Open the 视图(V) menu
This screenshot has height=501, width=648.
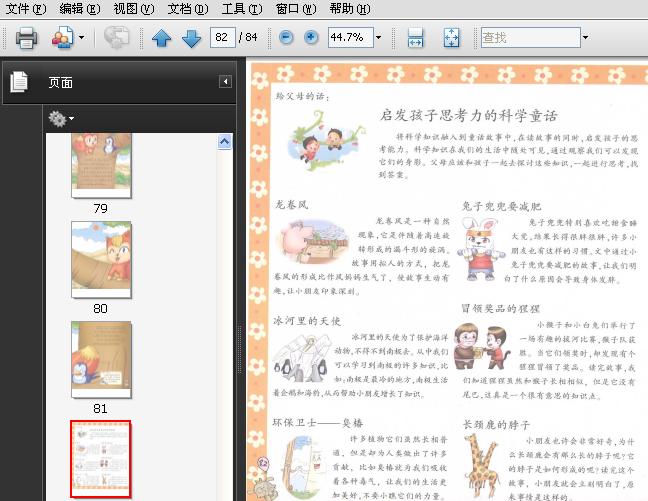coord(133,9)
